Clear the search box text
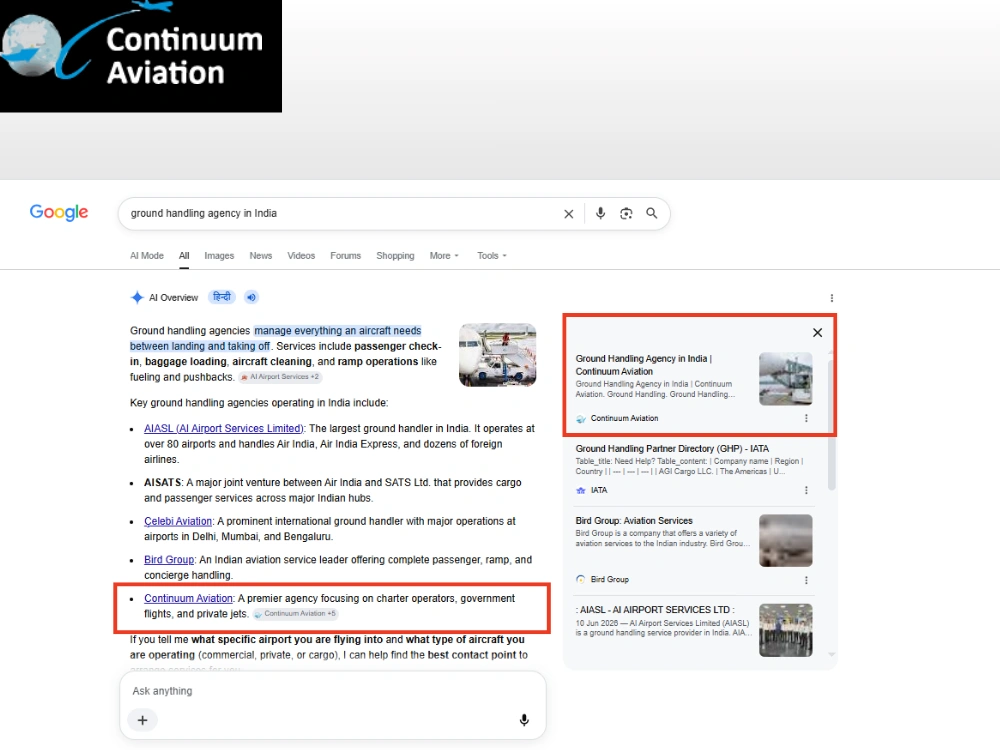Image resolution: width=1000 pixels, height=750 pixels. click(x=568, y=214)
